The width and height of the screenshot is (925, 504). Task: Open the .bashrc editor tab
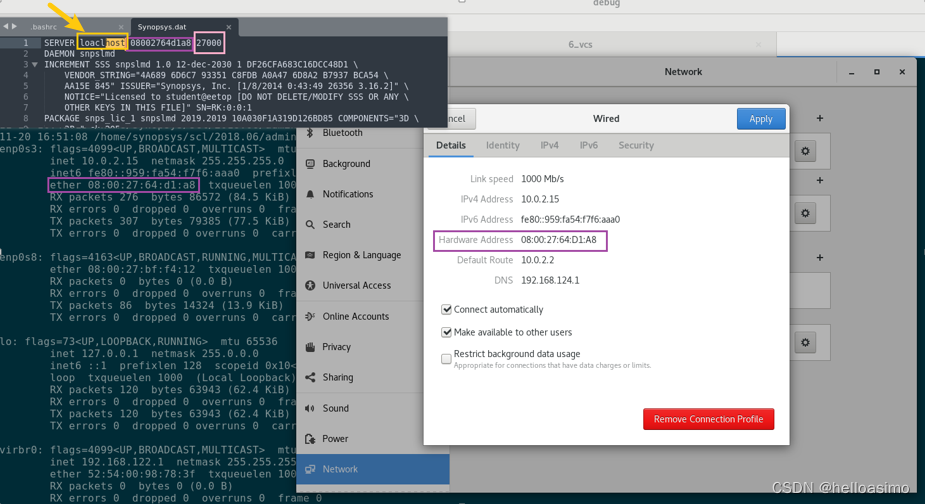[x=44, y=27]
